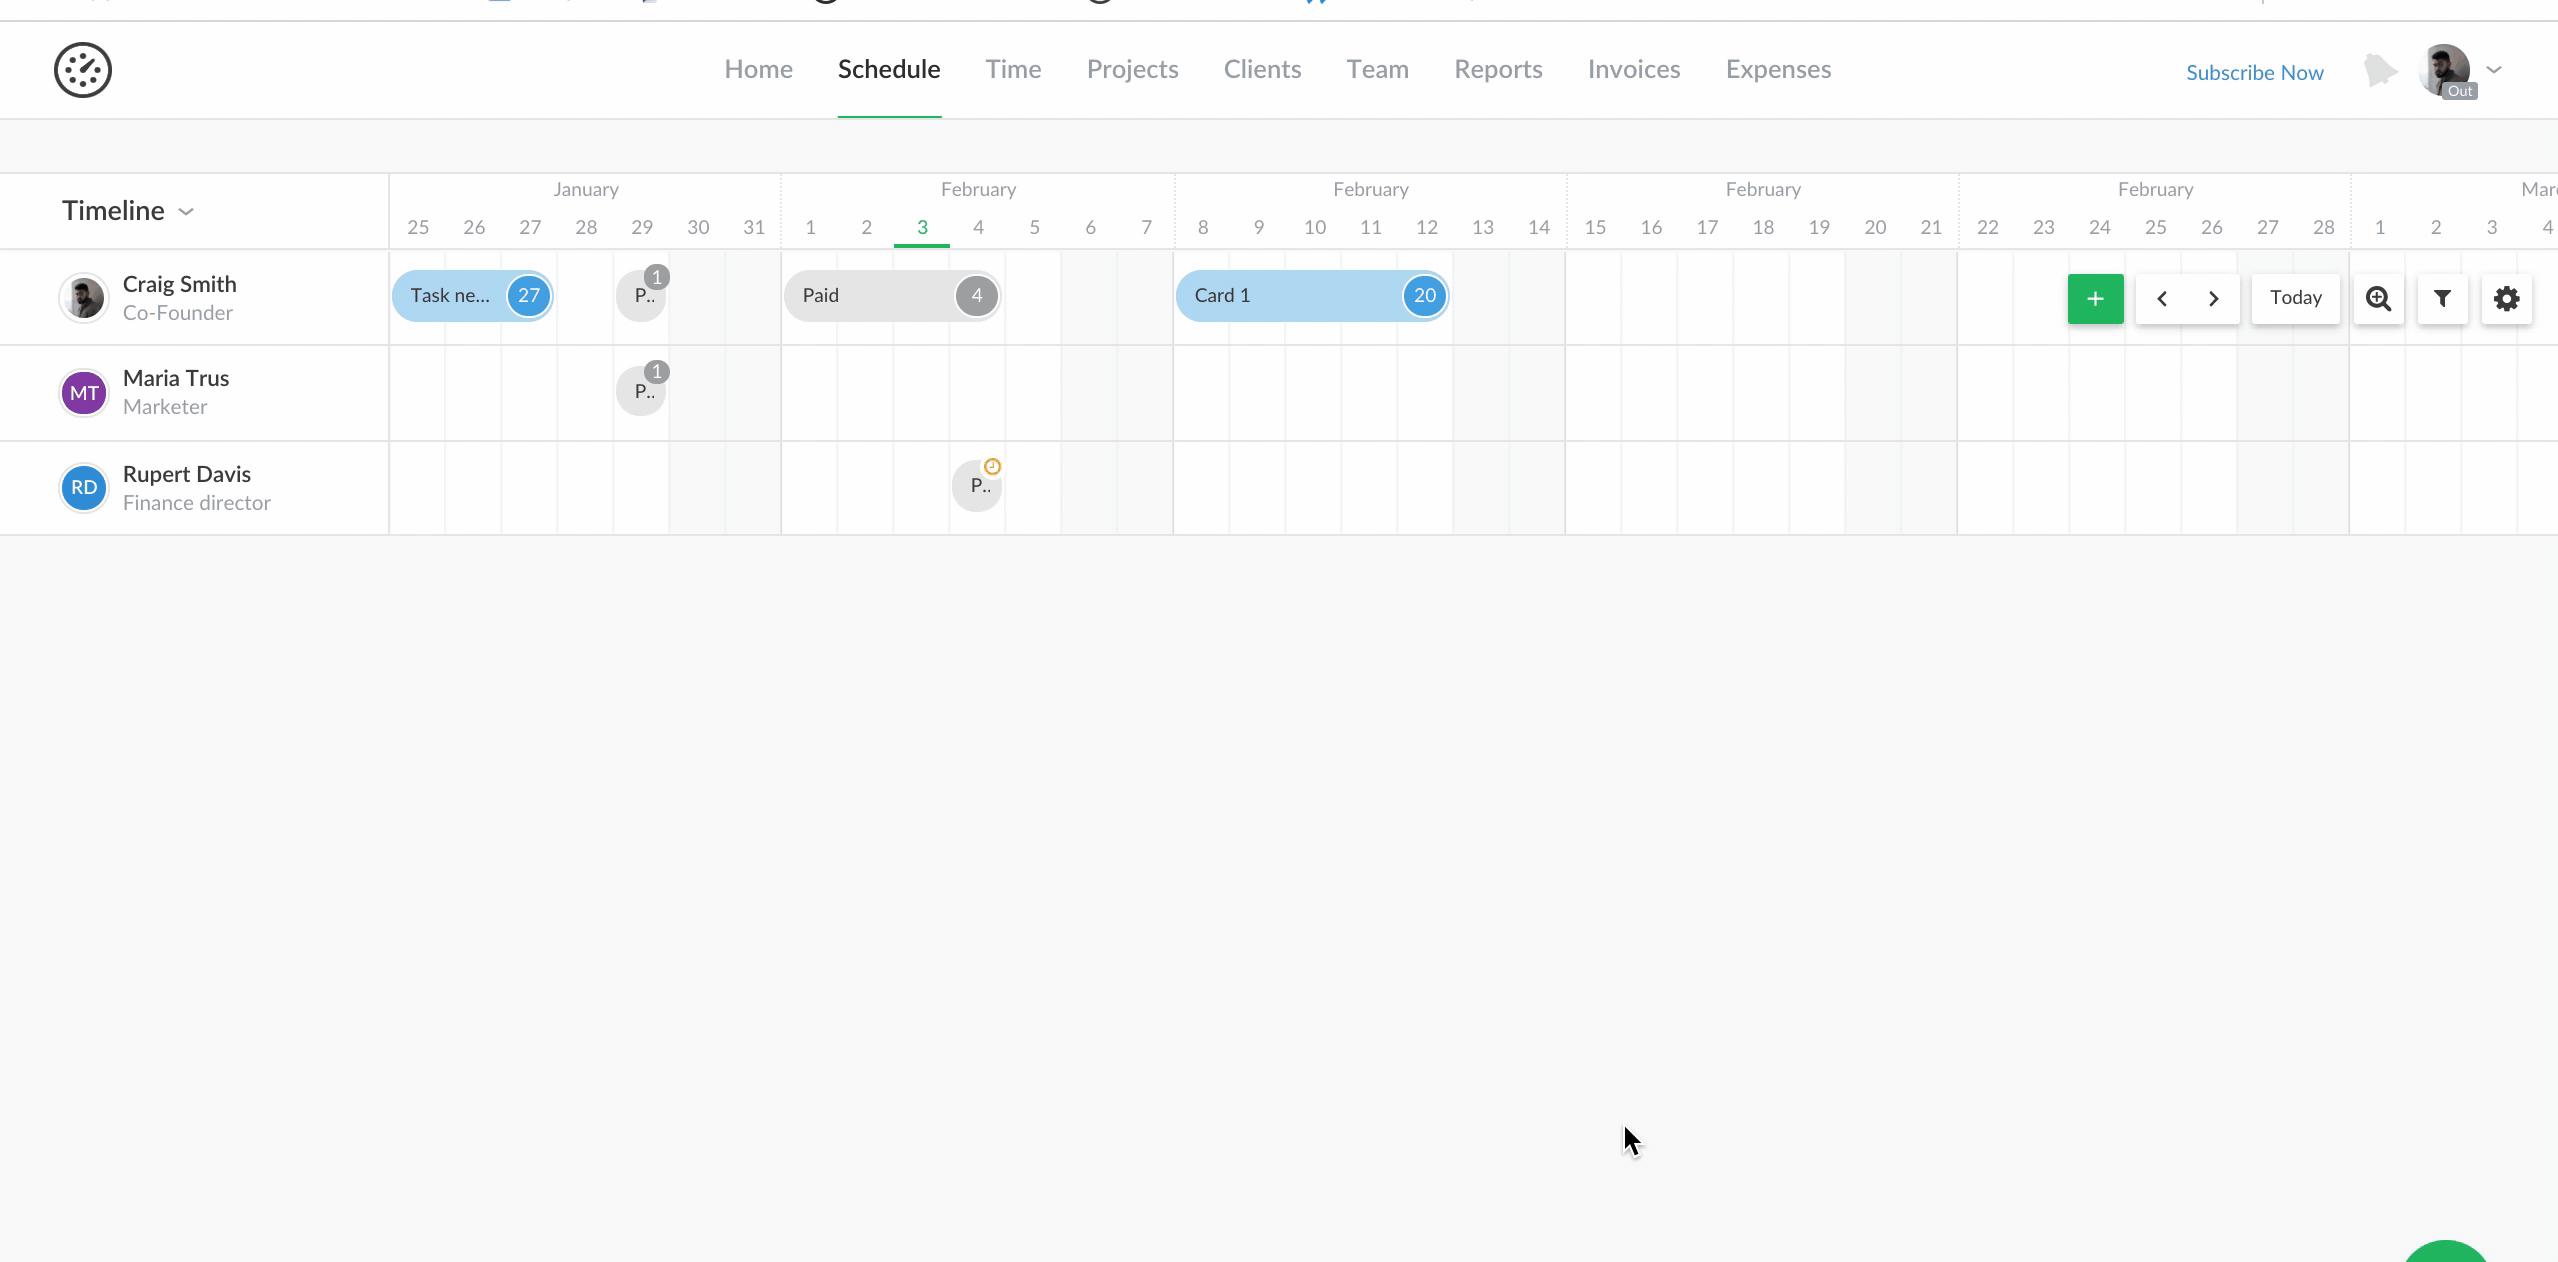Open the filter funnel icon

[x=2442, y=298]
